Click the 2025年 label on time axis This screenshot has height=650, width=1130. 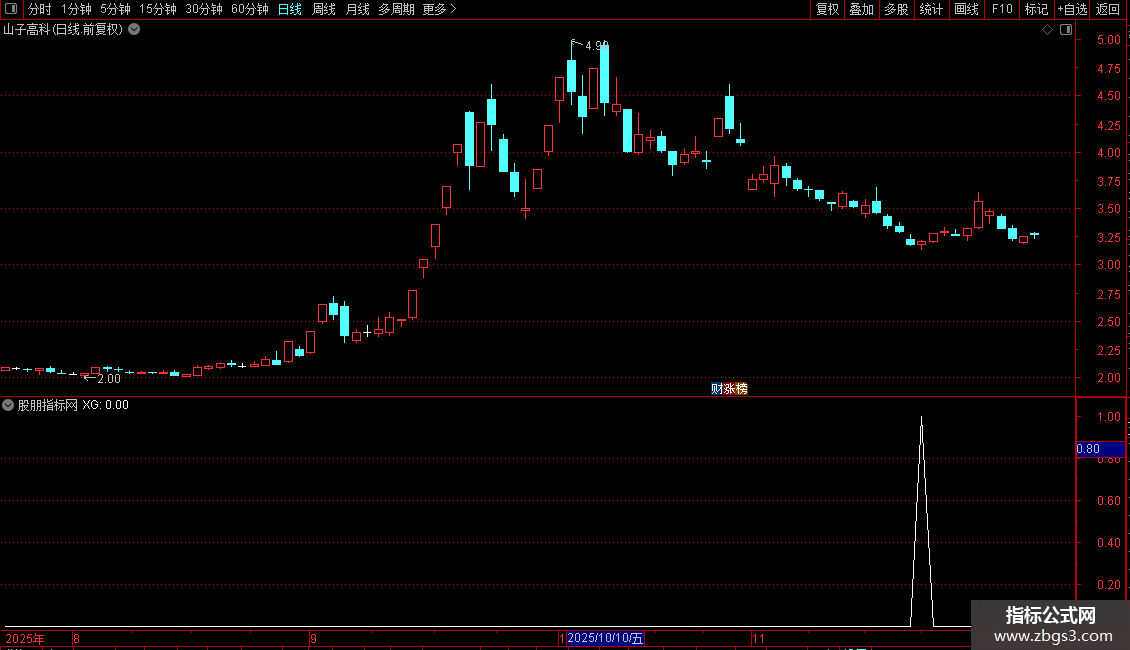click(25, 638)
